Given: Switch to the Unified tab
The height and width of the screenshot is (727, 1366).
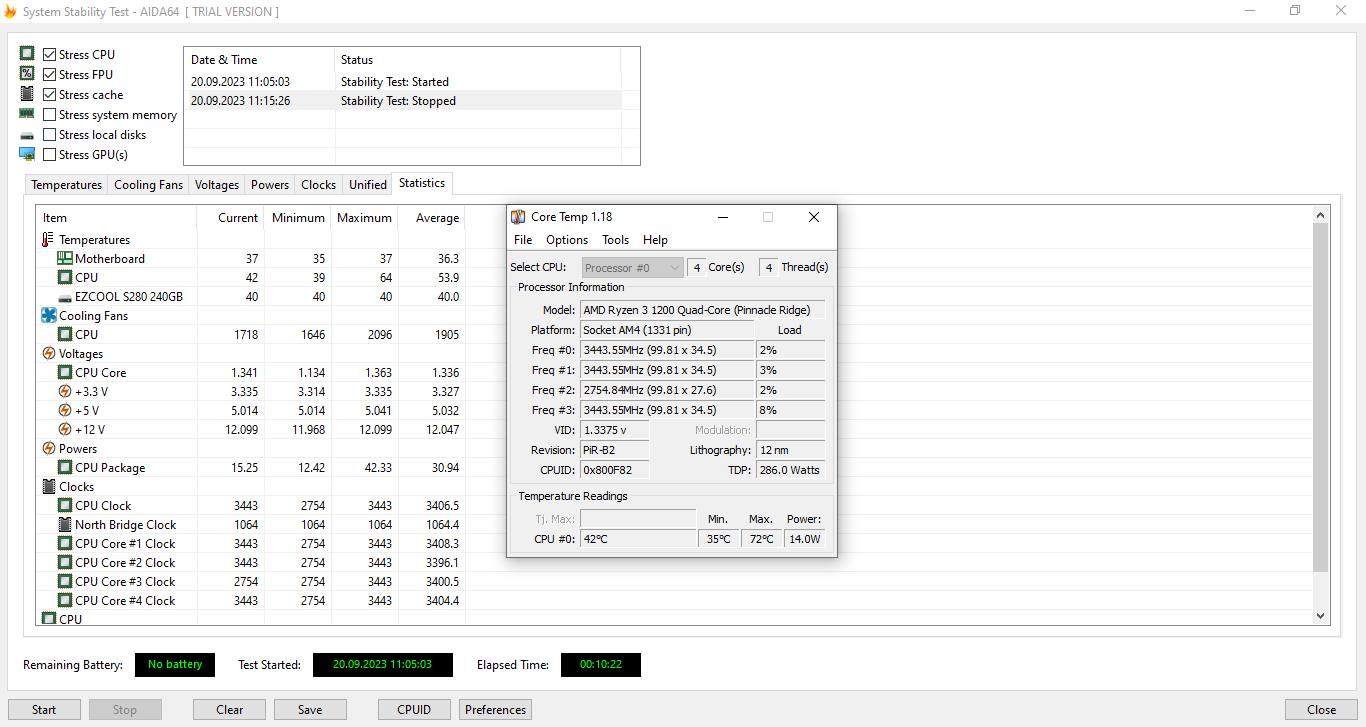Looking at the screenshot, I should [x=368, y=185].
